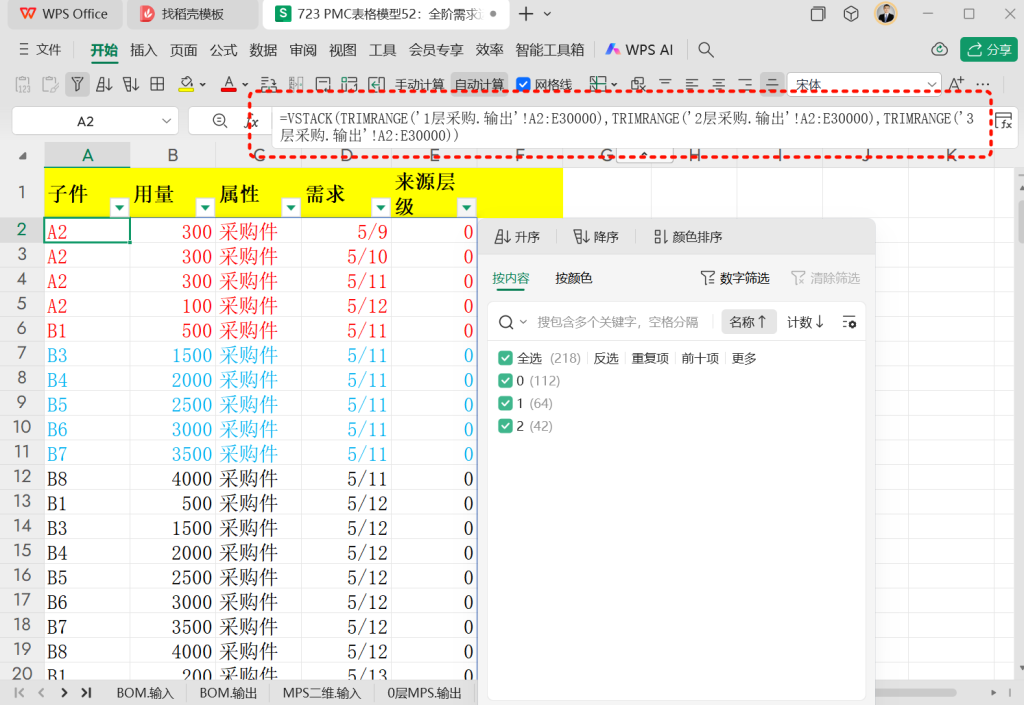Open the A2 name box dropdown
The height and width of the screenshot is (705, 1024).
click(166, 121)
